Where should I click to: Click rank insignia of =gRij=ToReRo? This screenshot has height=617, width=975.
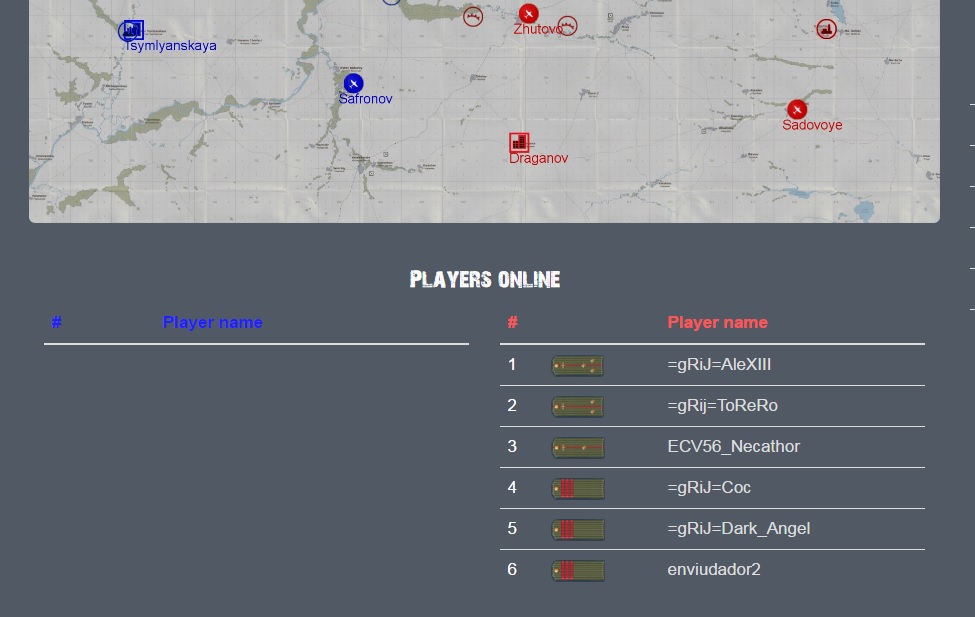[578, 407]
